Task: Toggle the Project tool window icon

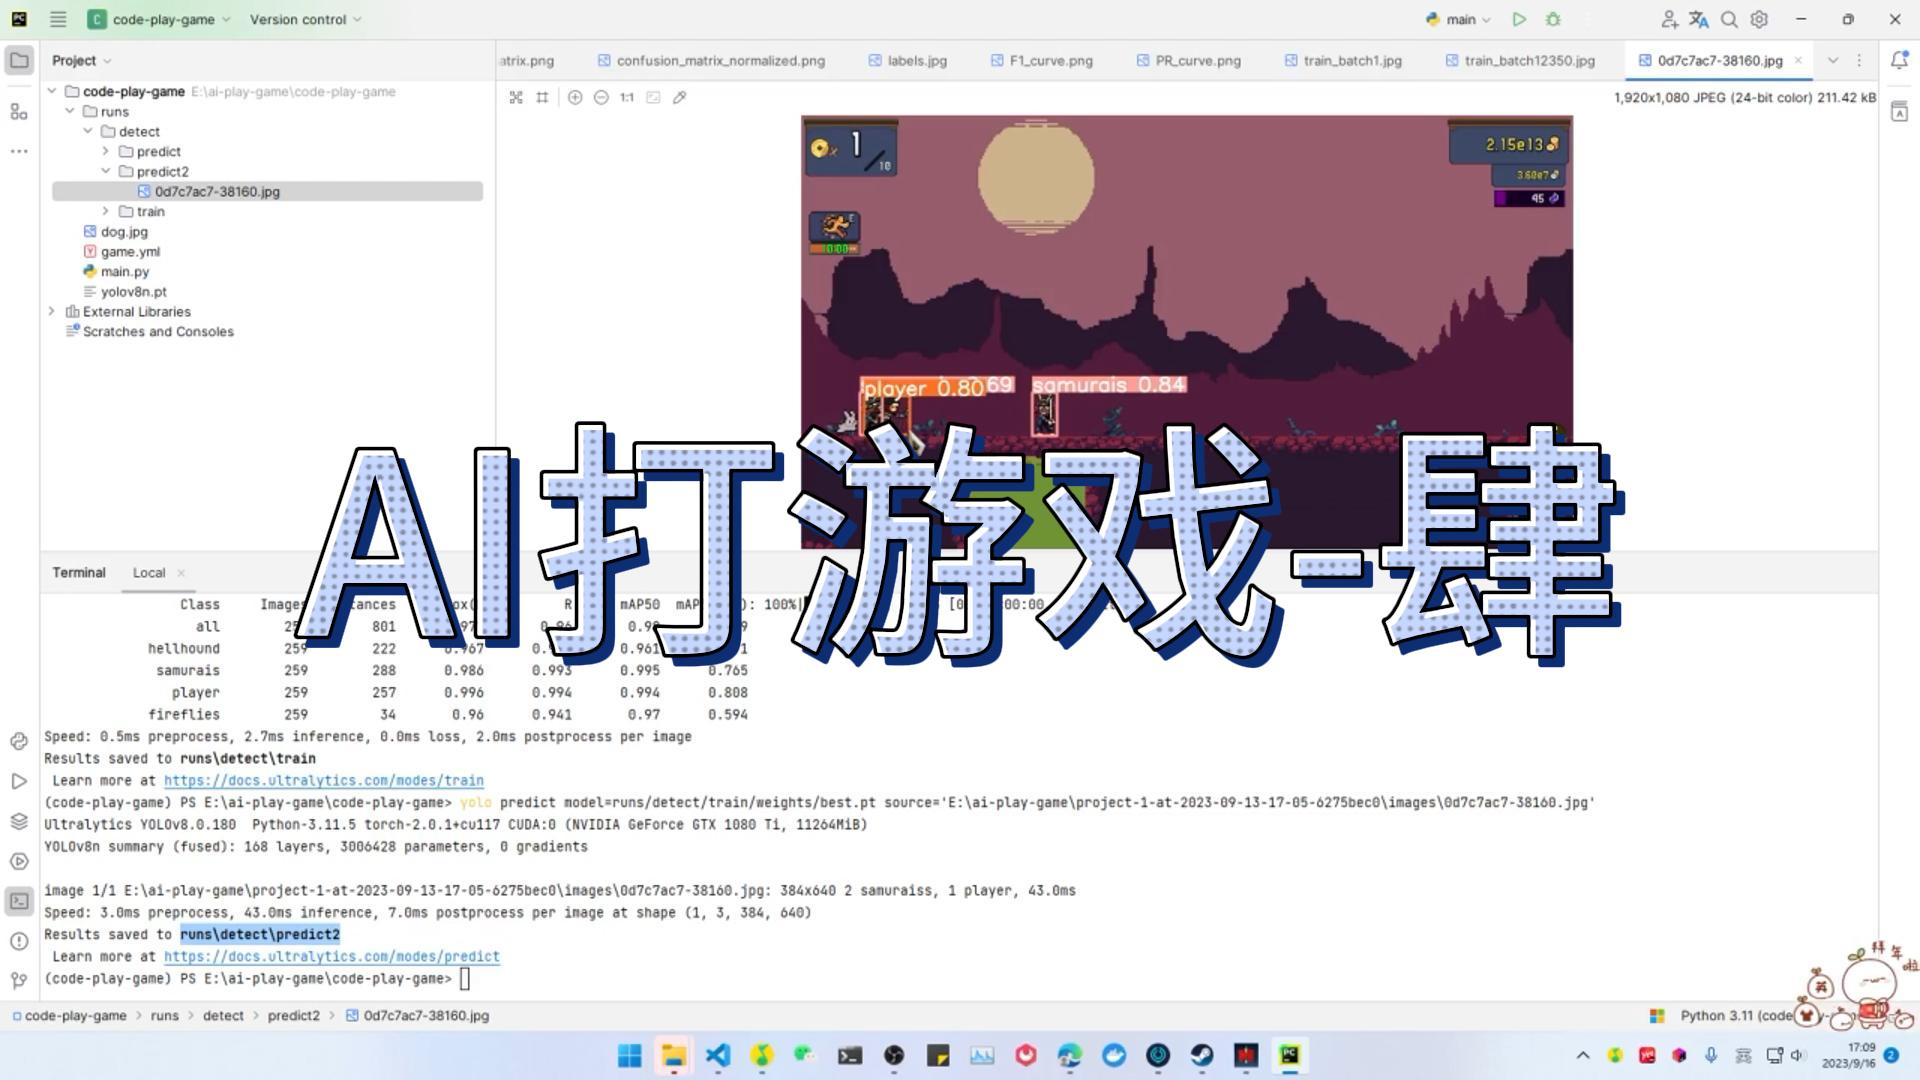Action: pyautogui.click(x=19, y=60)
